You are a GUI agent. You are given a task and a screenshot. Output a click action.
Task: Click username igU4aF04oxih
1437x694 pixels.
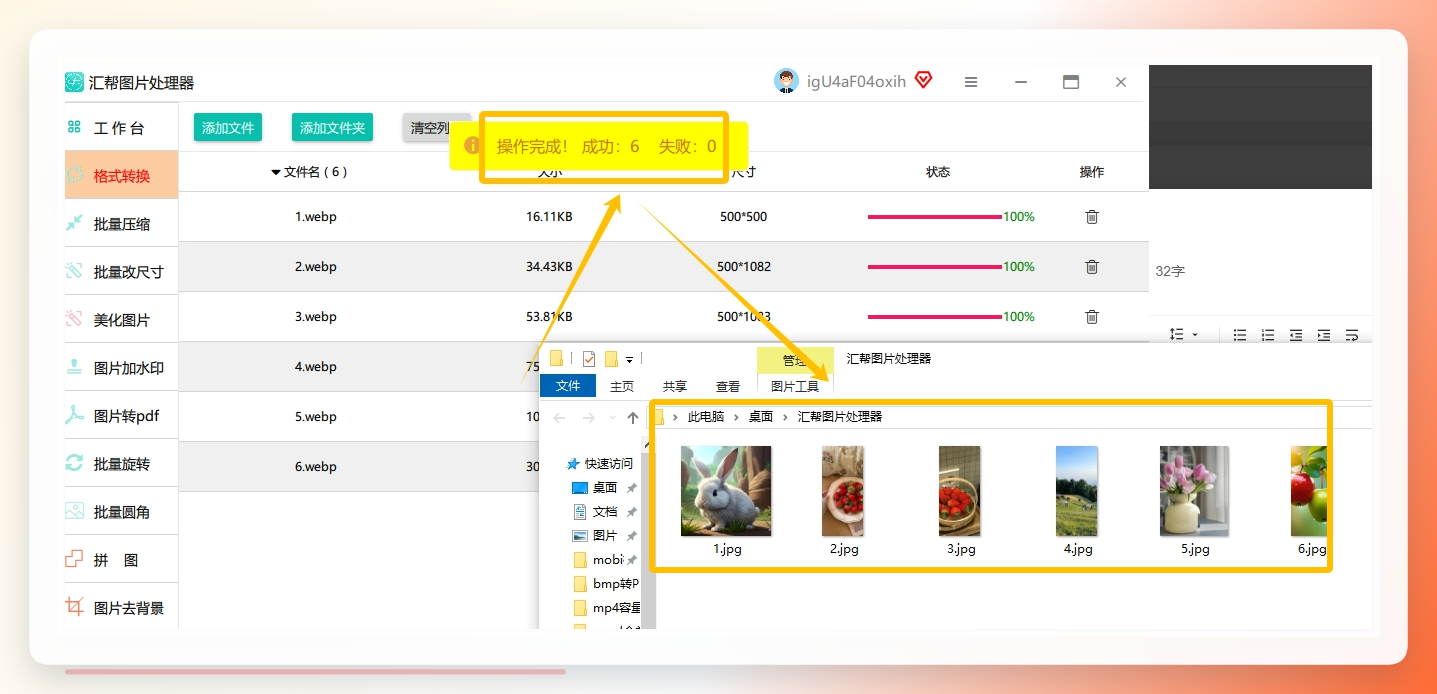[856, 82]
